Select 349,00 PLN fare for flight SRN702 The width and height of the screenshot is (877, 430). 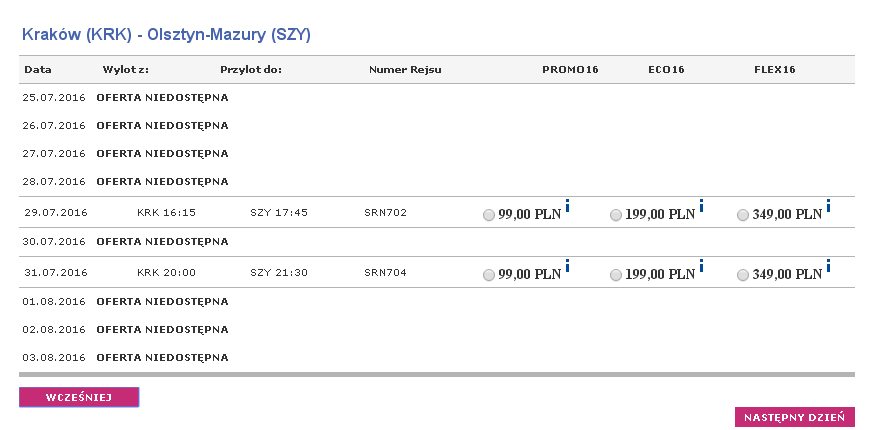click(x=743, y=215)
